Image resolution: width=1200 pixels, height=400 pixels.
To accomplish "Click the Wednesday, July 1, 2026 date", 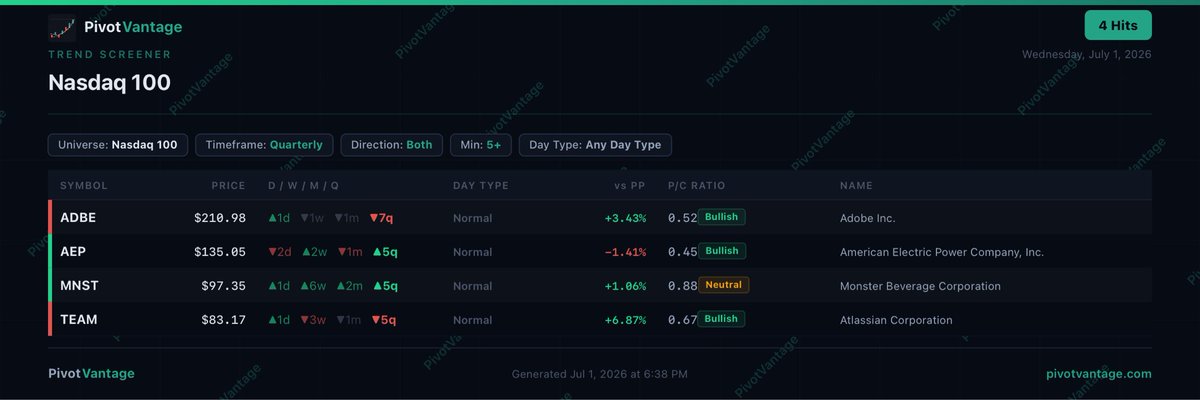I will pyautogui.click(x=1087, y=55).
